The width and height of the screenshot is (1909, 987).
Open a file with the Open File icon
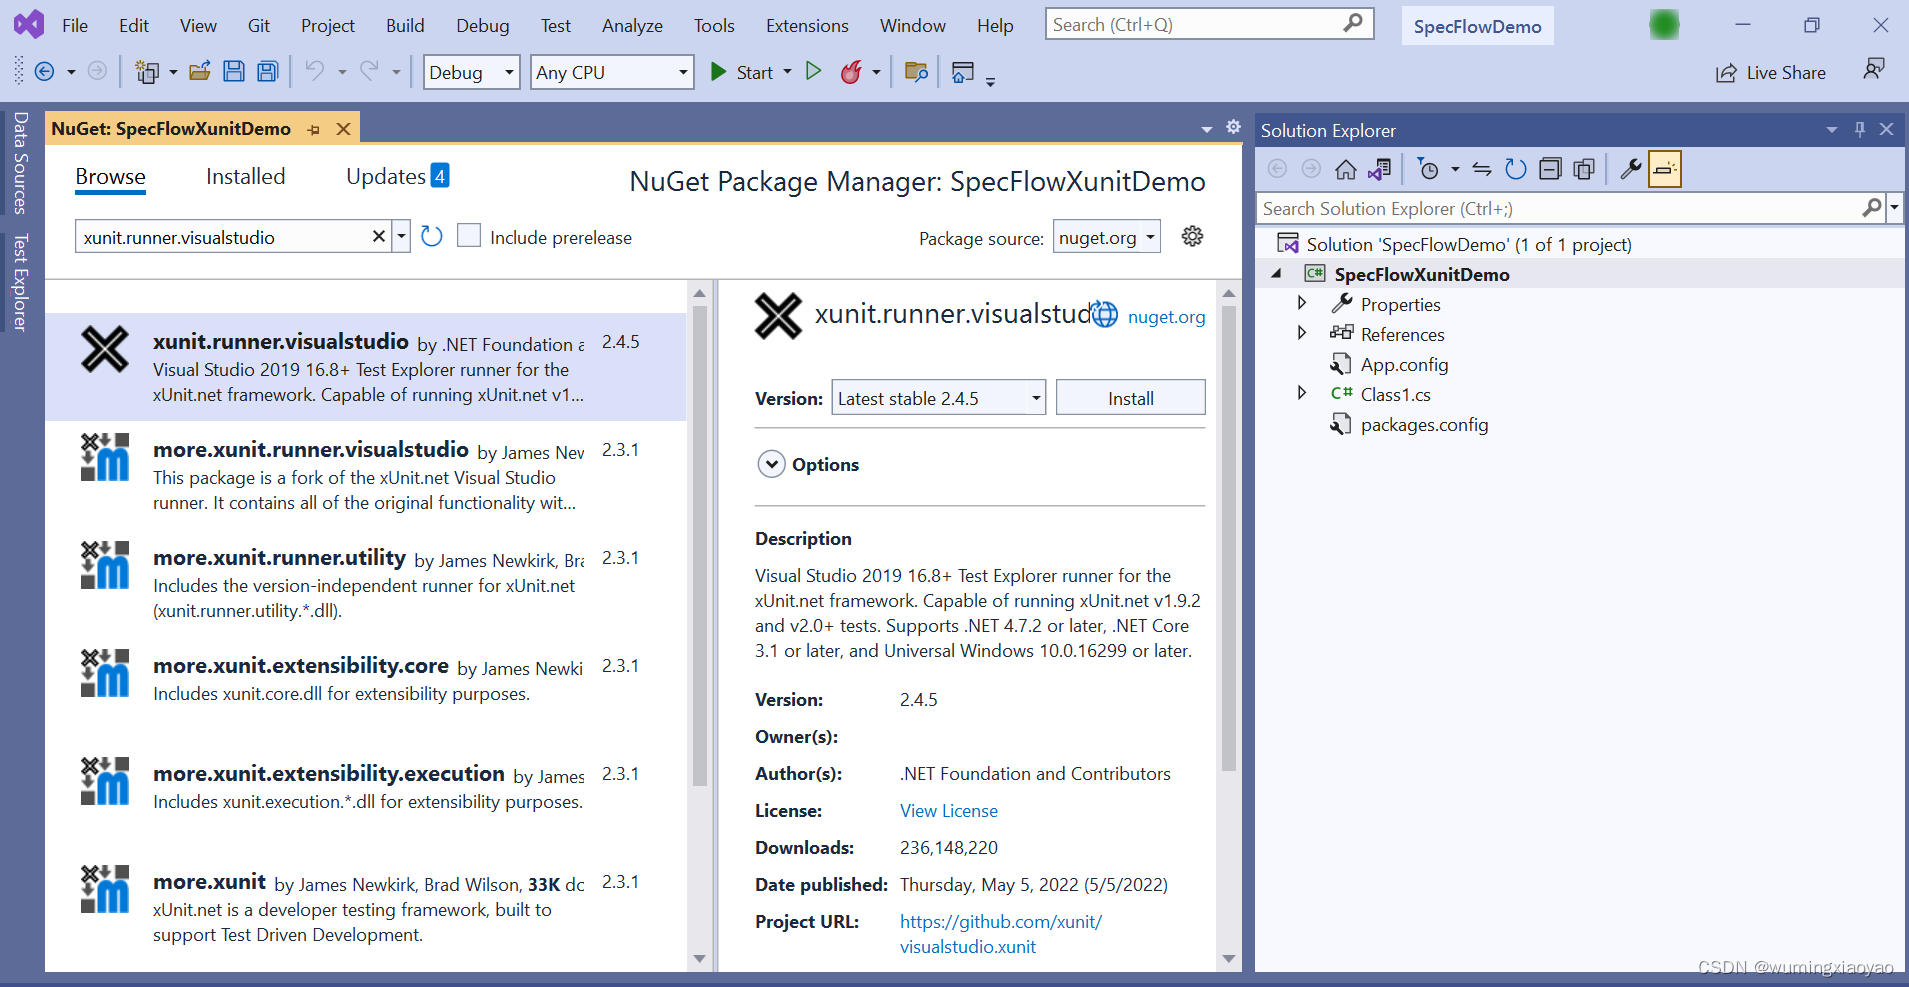pyautogui.click(x=200, y=71)
